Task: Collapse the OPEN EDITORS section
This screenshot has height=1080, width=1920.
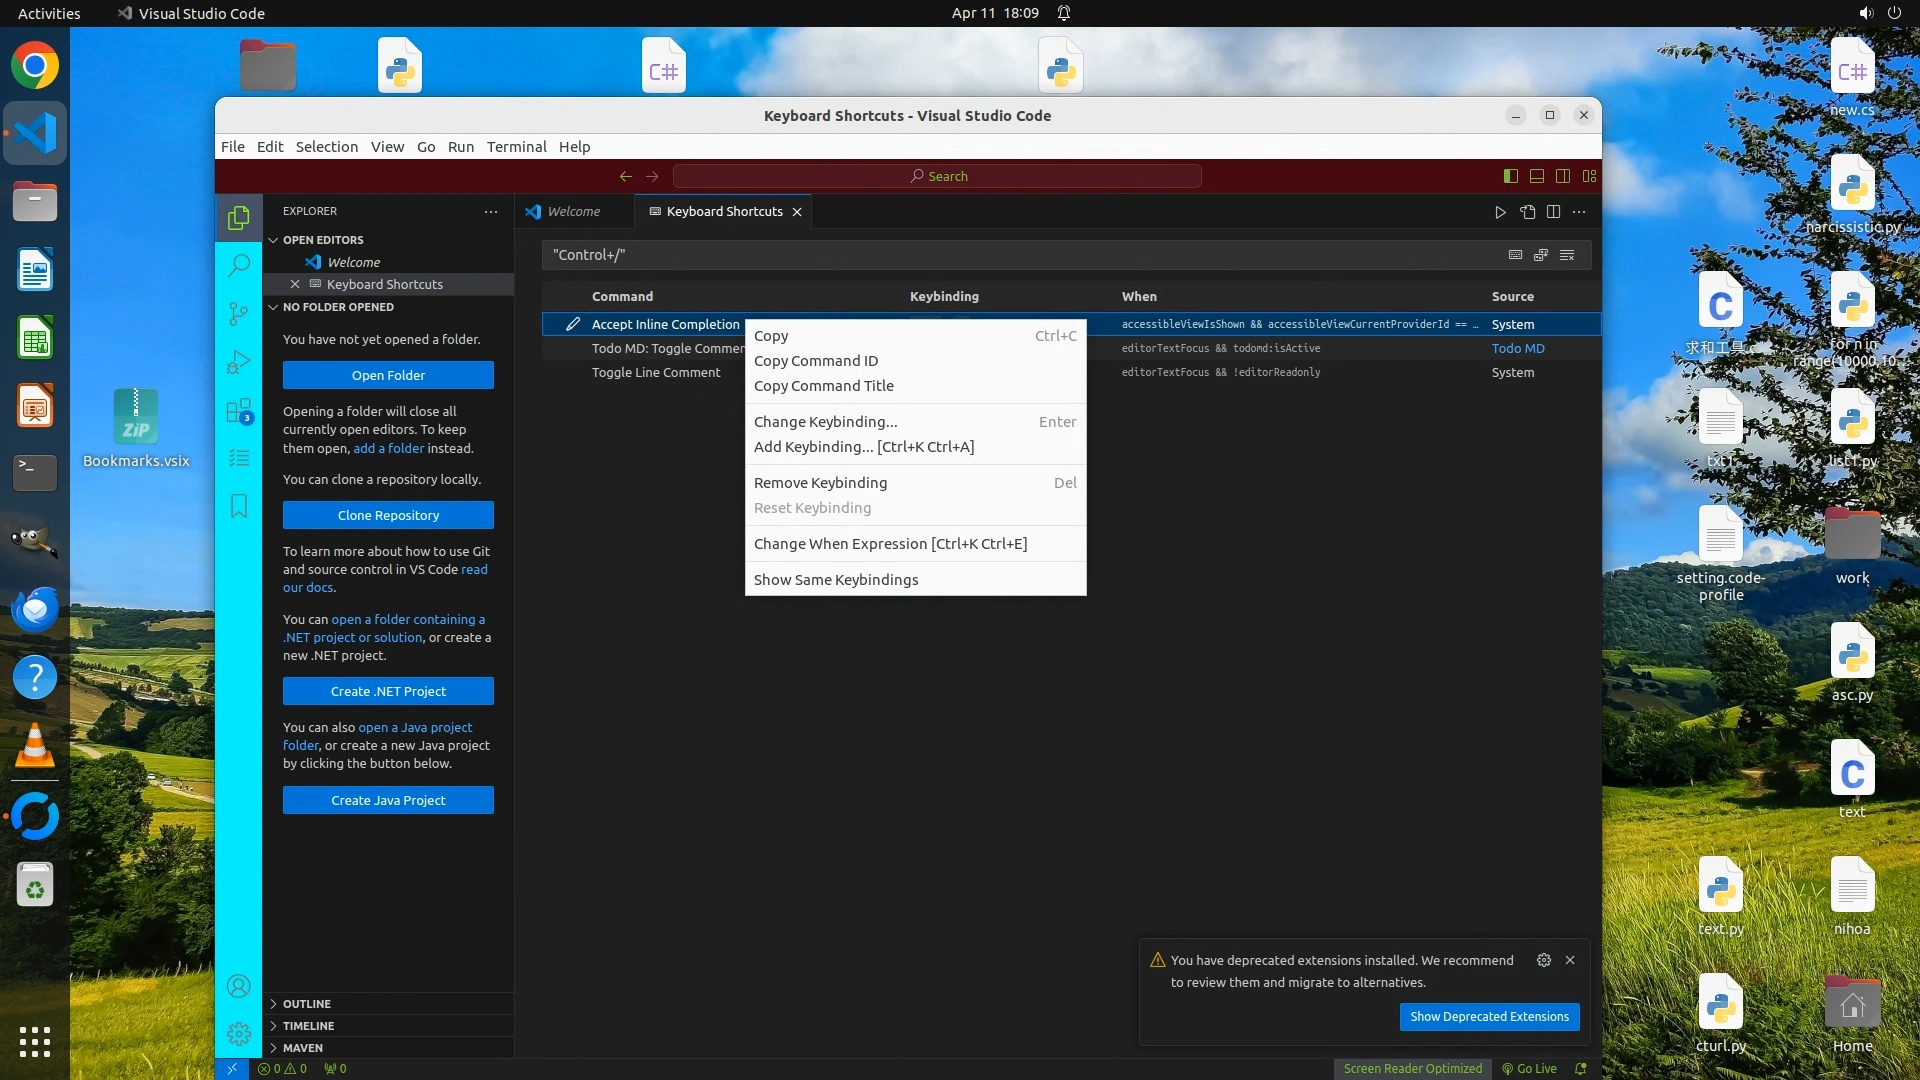Action: (322, 240)
